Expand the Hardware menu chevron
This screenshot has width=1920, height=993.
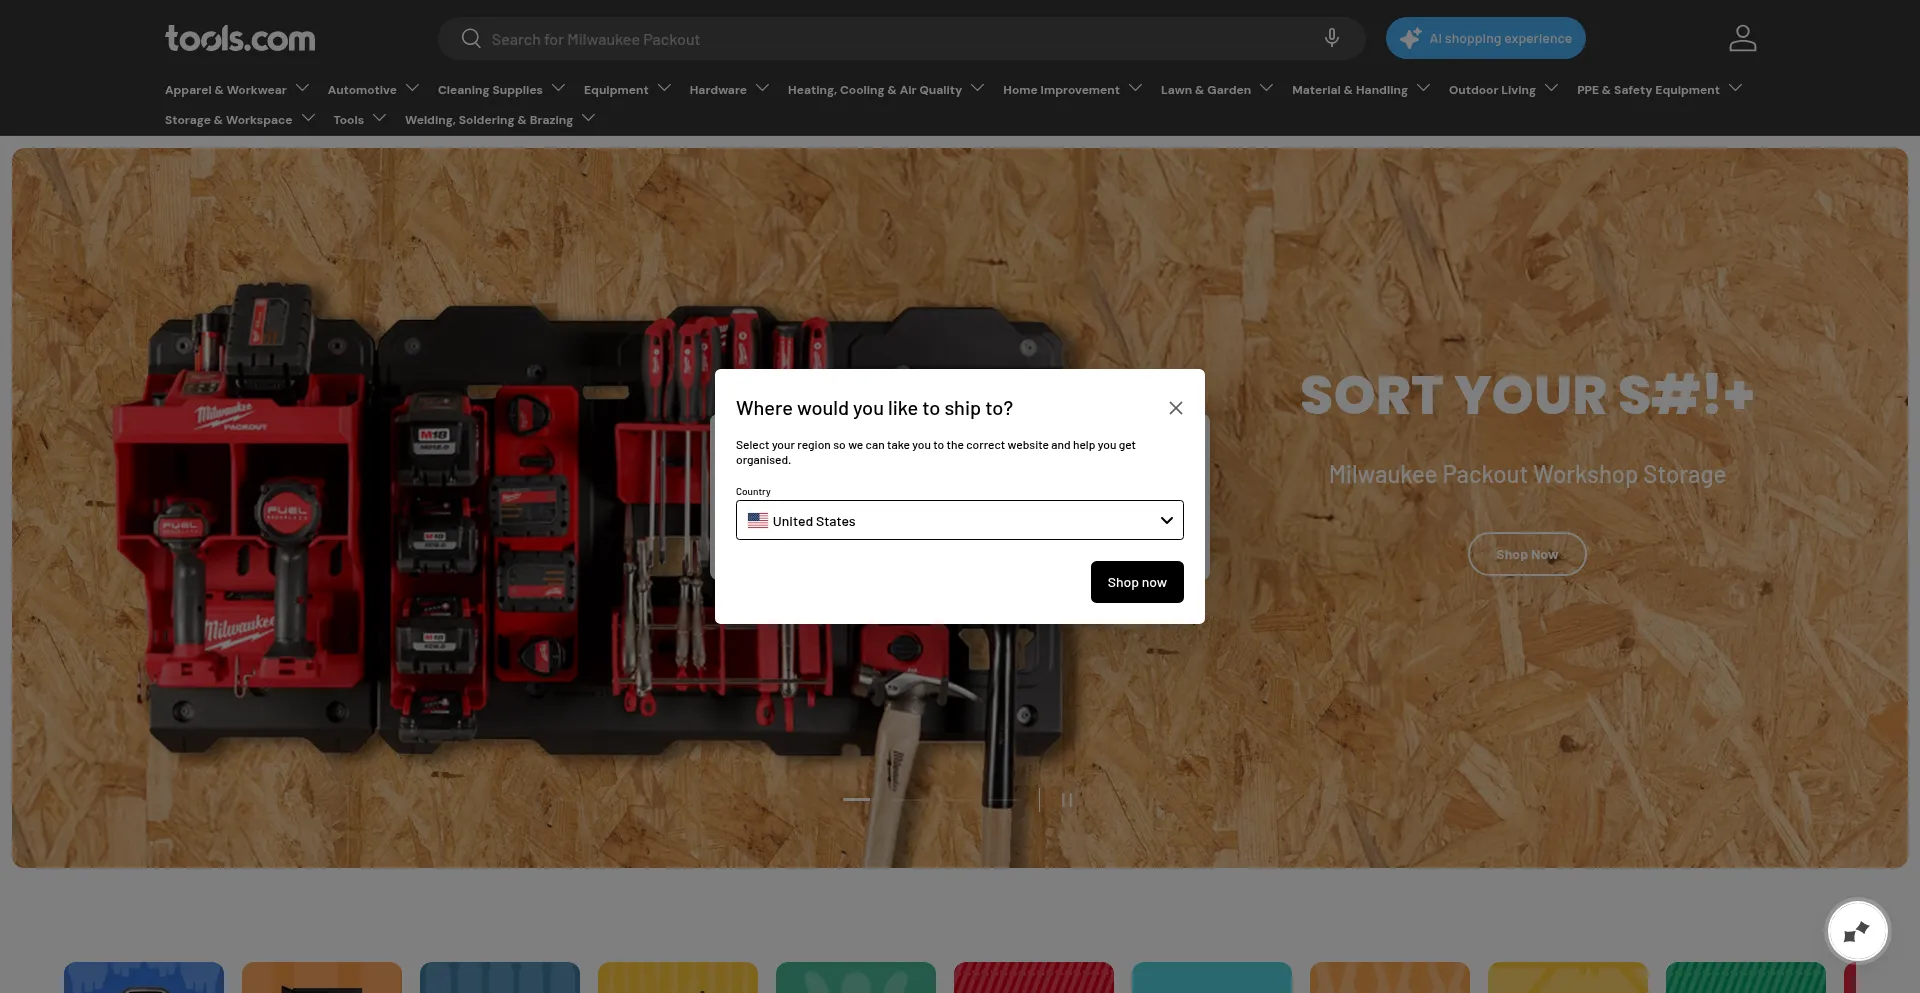(763, 88)
